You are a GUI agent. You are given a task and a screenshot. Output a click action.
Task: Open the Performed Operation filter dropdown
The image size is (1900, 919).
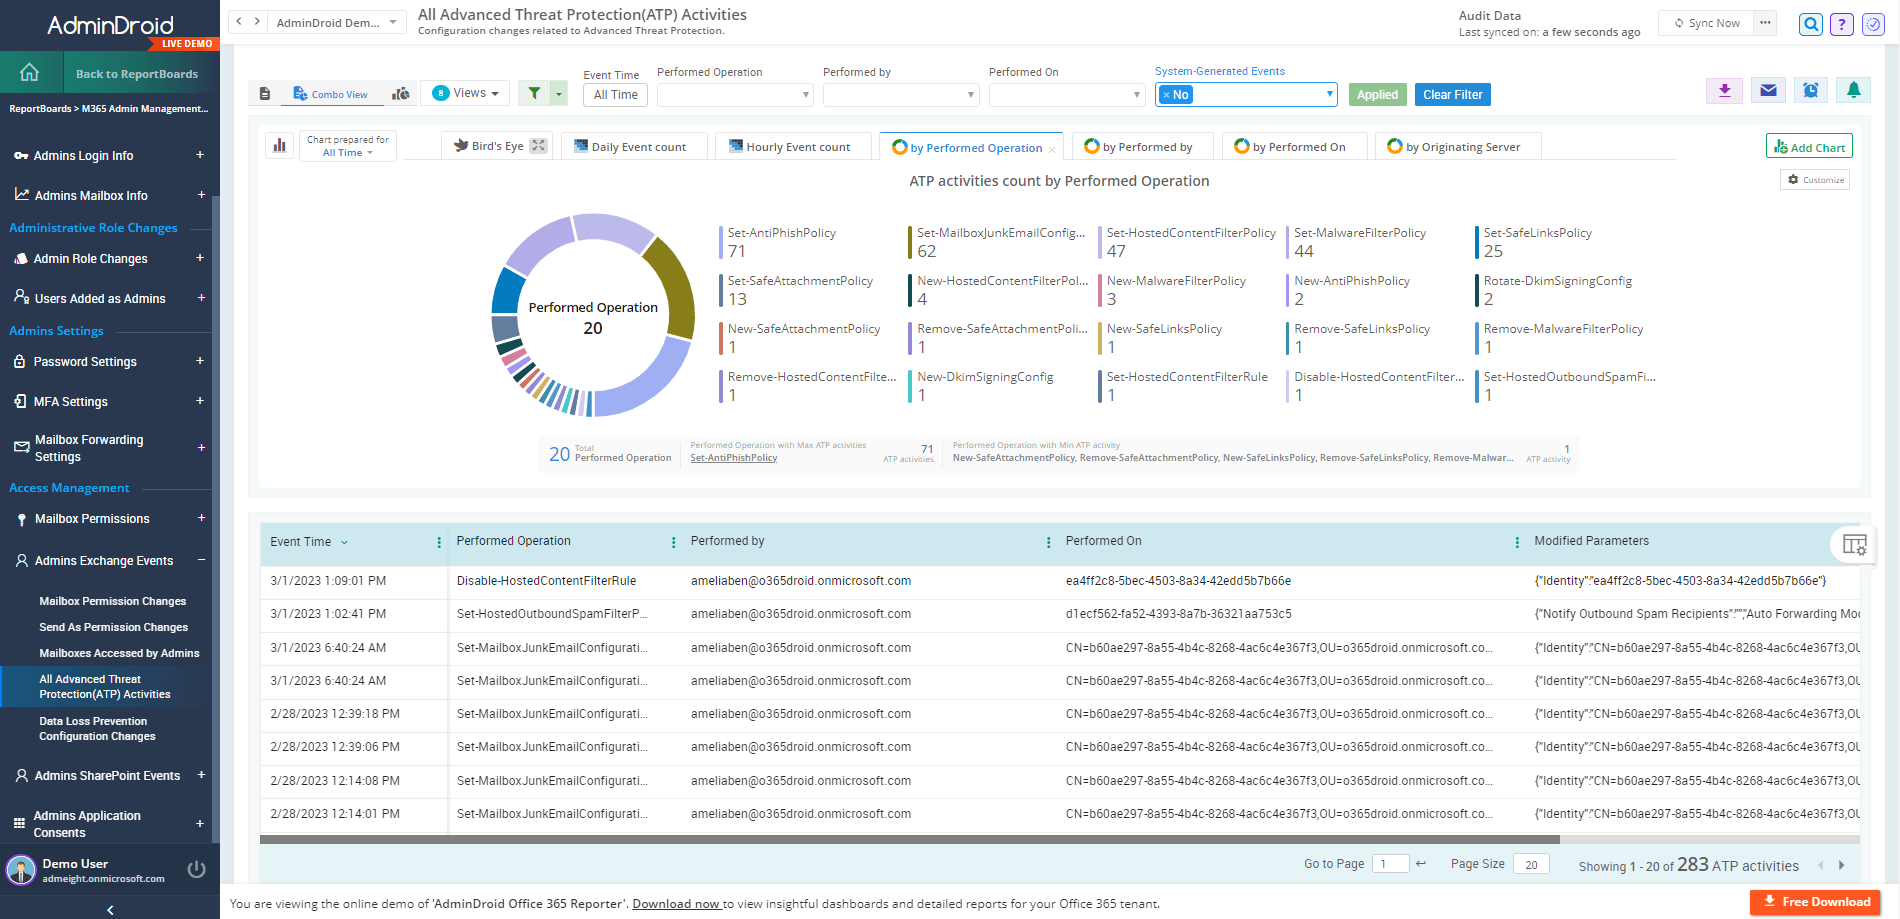coord(735,95)
